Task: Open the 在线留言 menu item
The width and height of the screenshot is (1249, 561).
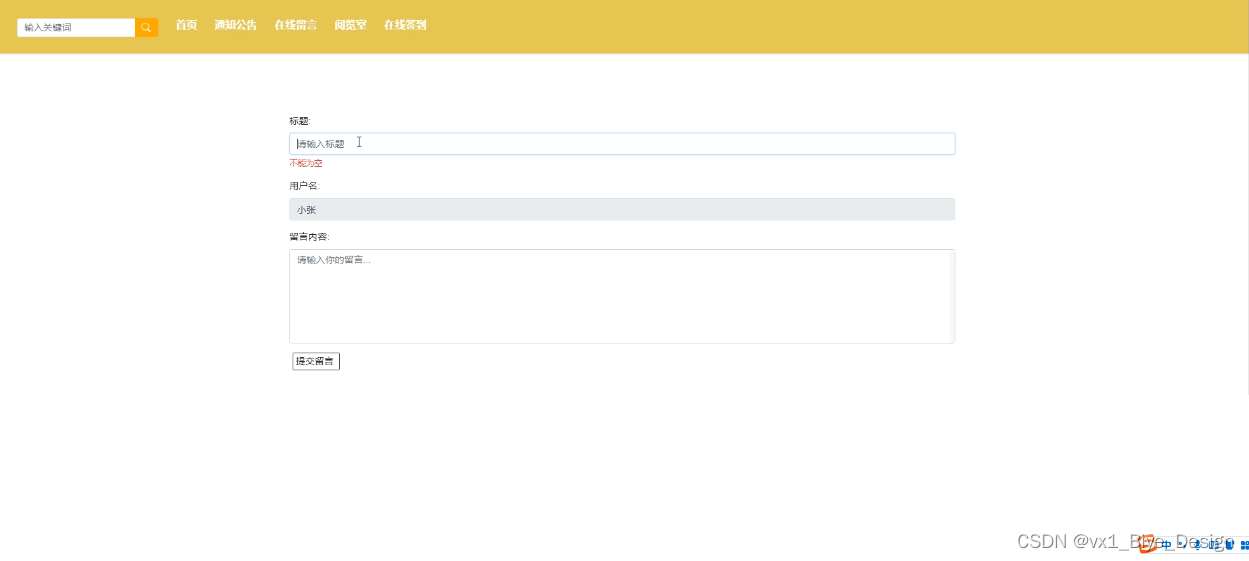Action: [x=295, y=25]
